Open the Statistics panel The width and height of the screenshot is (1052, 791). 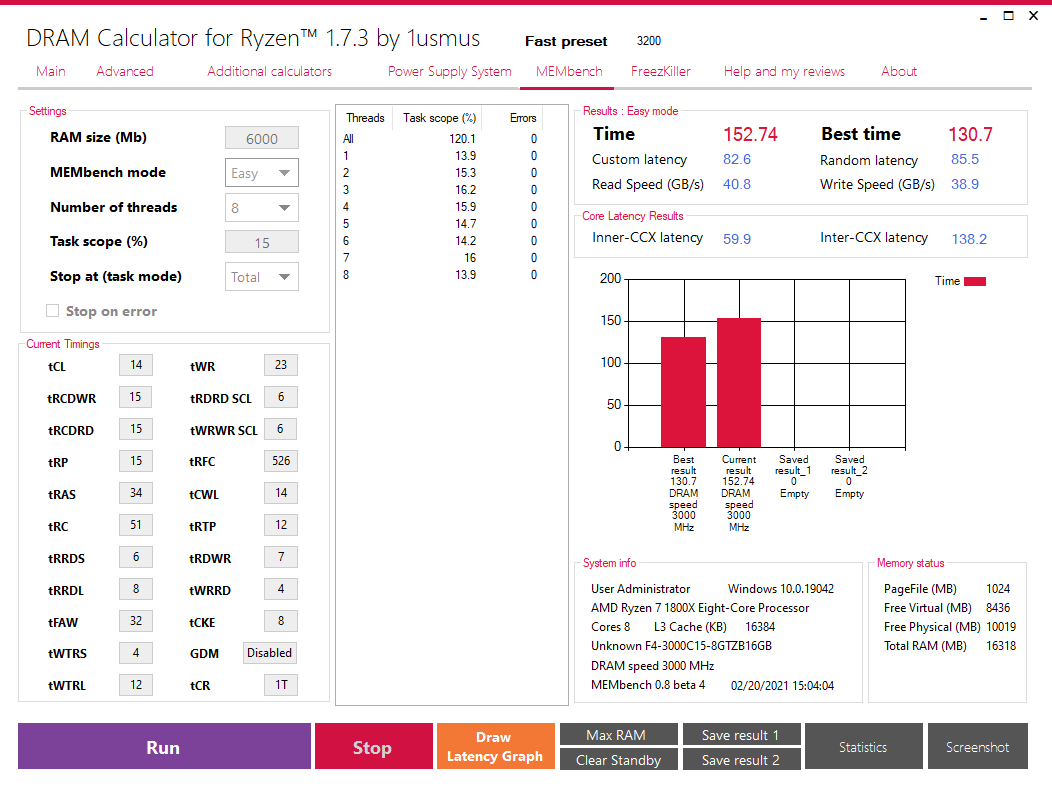coord(863,747)
